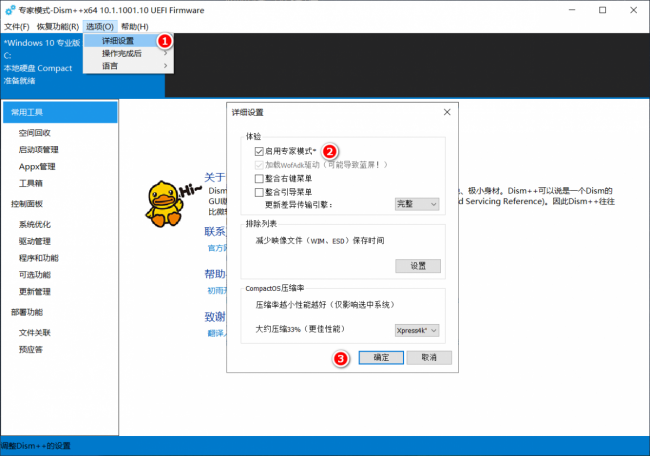Click the 致谢 heading in main pane
Image resolution: width=650 pixels, height=456 pixels.
tap(215, 317)
